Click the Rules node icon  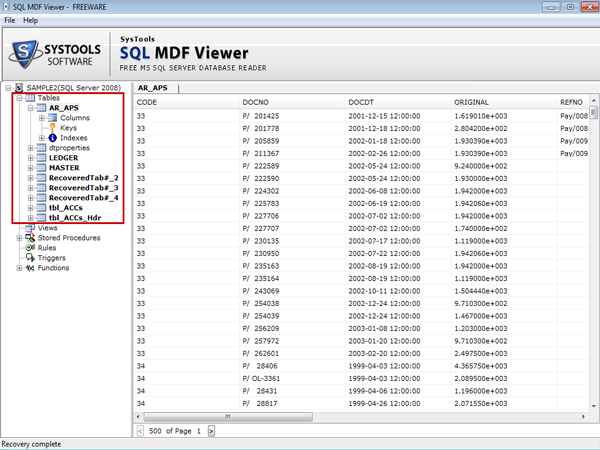30,248
